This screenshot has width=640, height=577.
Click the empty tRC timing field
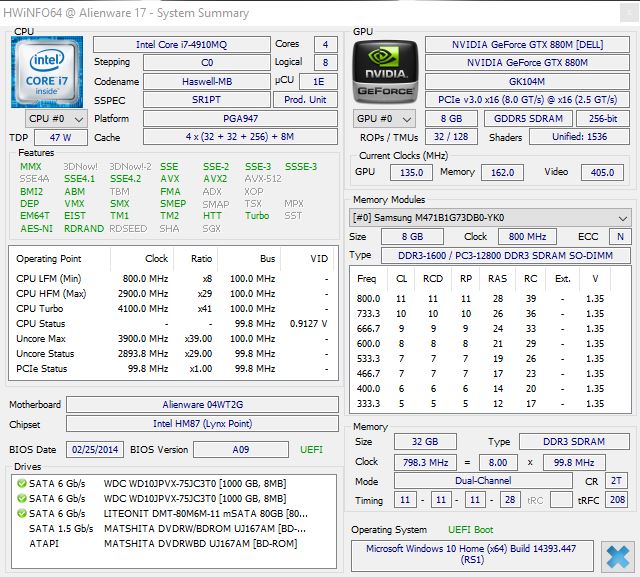pos(561,499)
